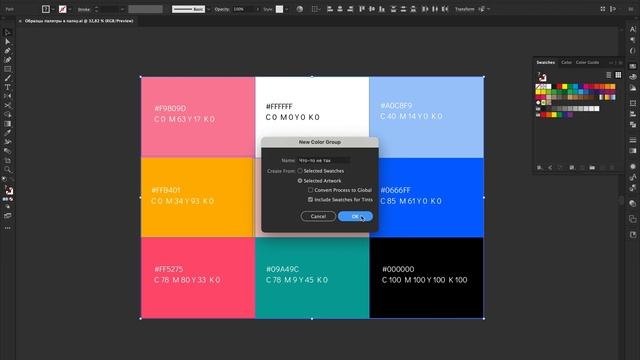Viewport: 640px width, 360px height.
Task: Open Arrange Documents icon at top right
Action: (x=603, y=9)
